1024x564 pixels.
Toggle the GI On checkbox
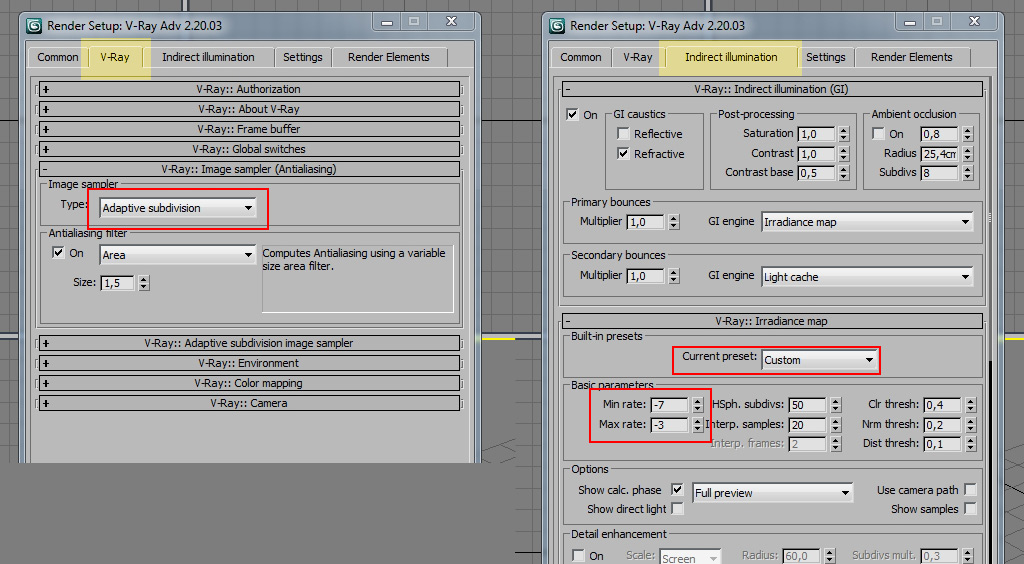pos(572,114)
